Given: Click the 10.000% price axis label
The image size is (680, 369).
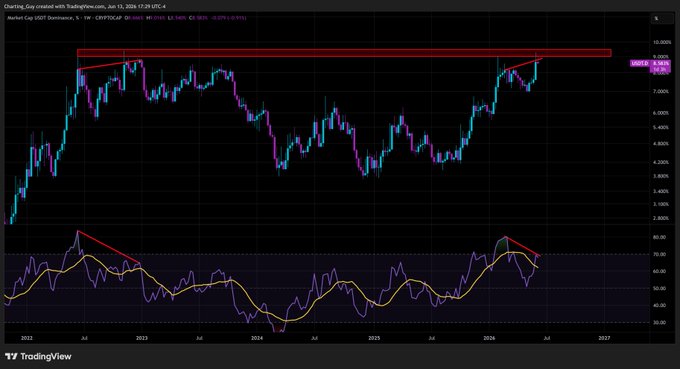Looking at the screenshot, I should [x=661, y=42].
